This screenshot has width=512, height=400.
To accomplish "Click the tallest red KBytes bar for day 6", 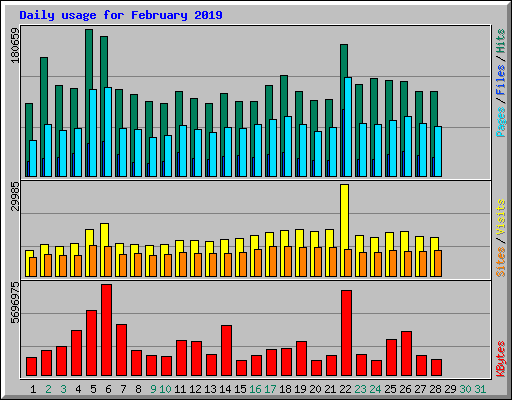I will point(107,330).
